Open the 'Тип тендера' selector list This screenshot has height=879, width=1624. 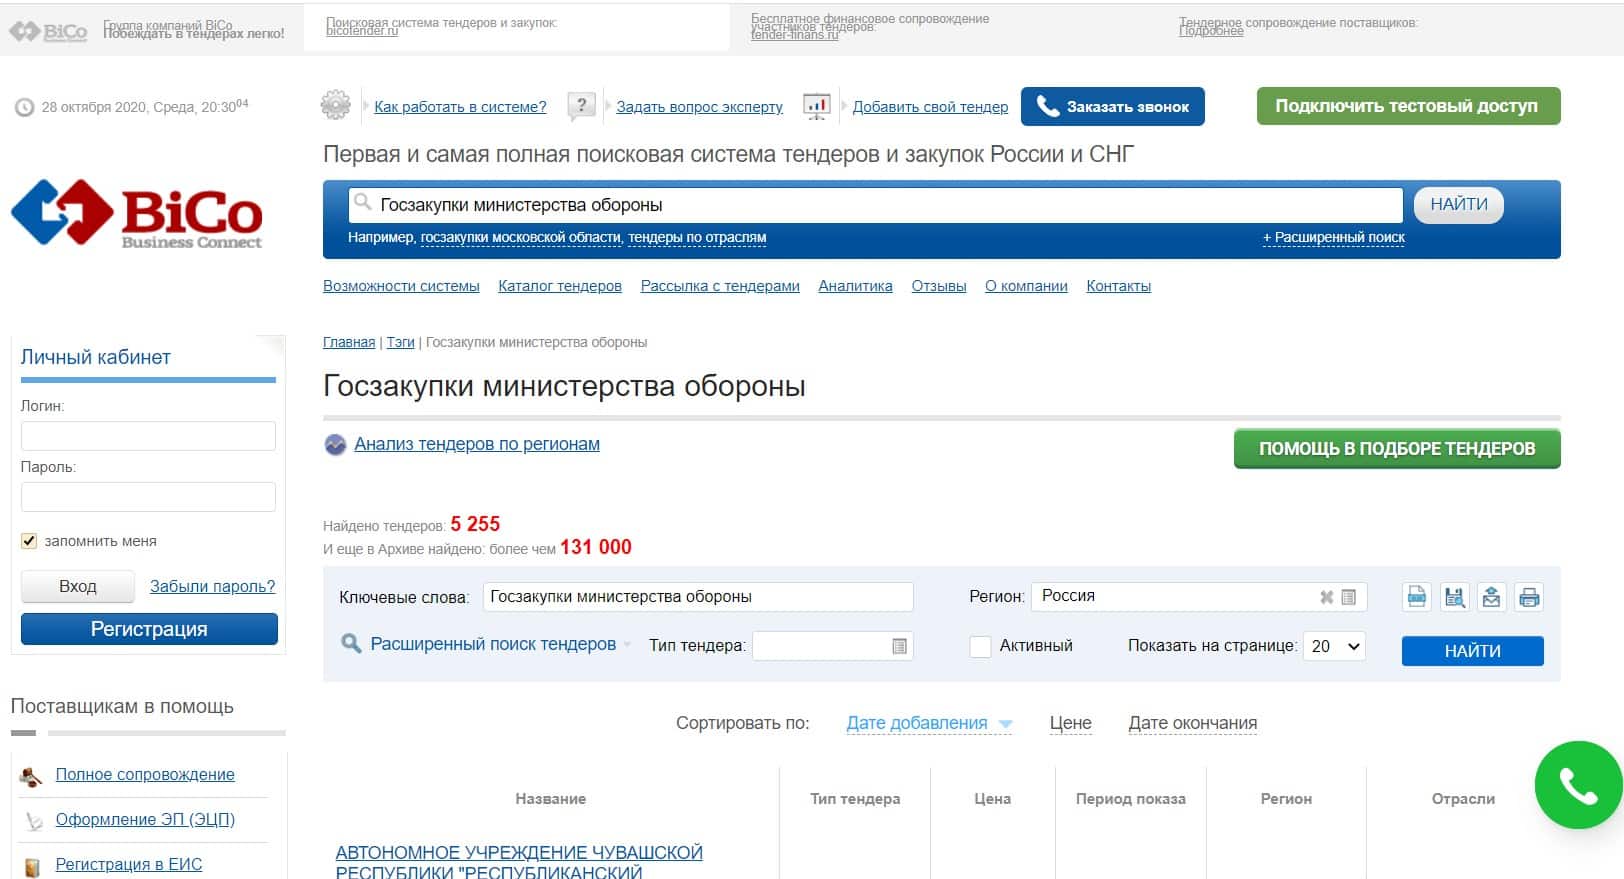pos(899,646)
